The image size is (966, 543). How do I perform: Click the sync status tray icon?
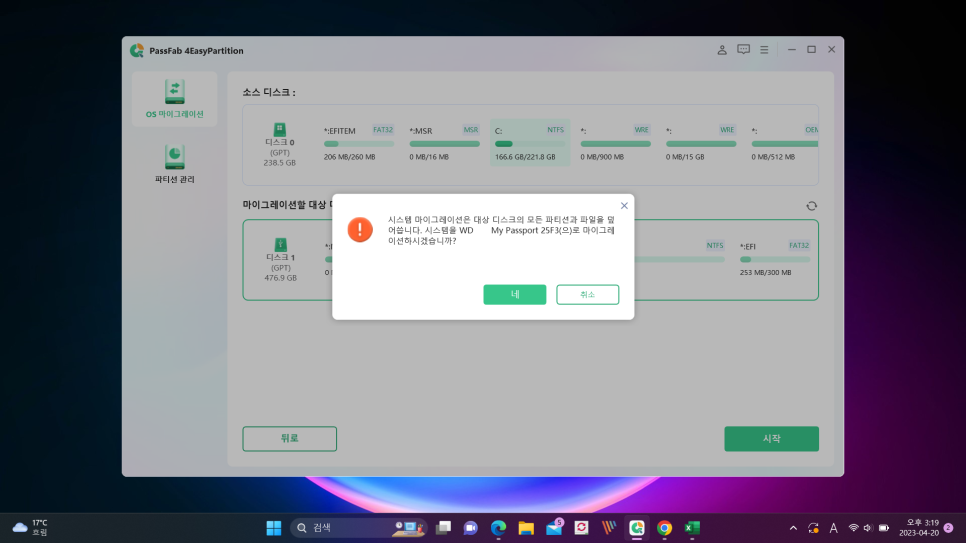click(813, 528)
